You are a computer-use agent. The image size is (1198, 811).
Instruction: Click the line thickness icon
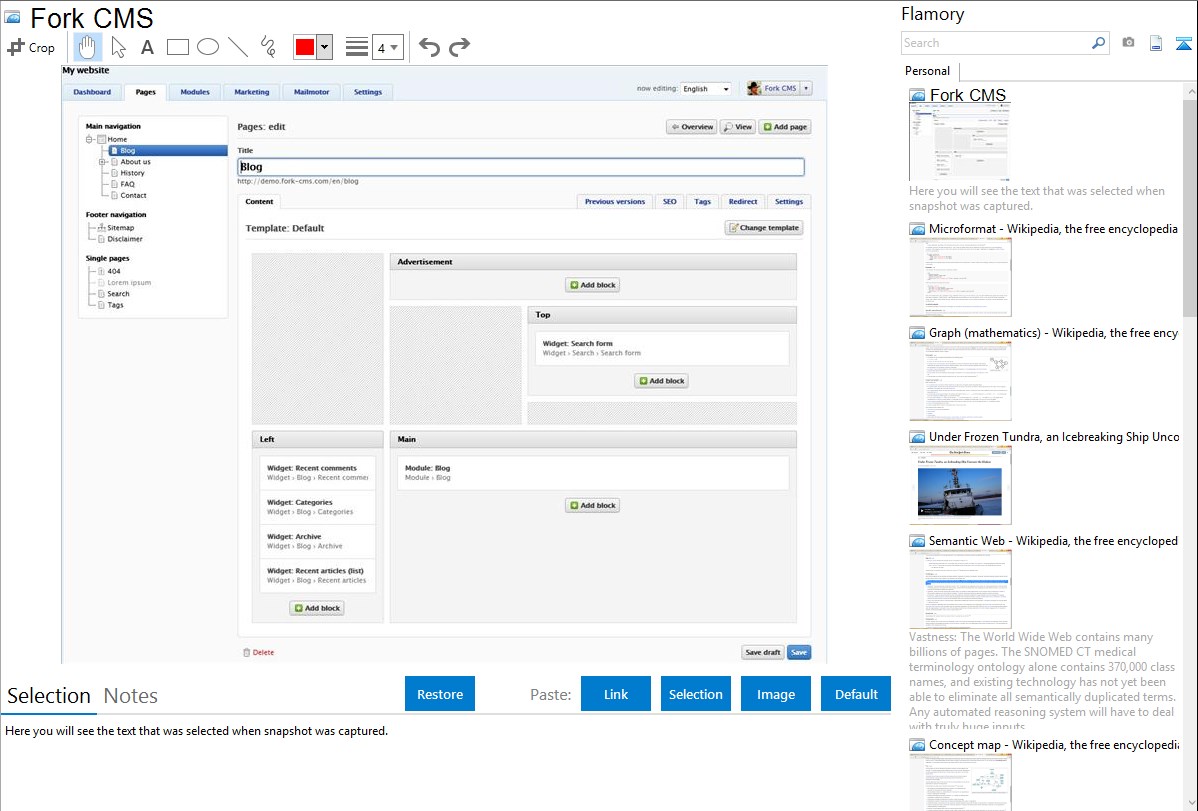tap(357, 47)
